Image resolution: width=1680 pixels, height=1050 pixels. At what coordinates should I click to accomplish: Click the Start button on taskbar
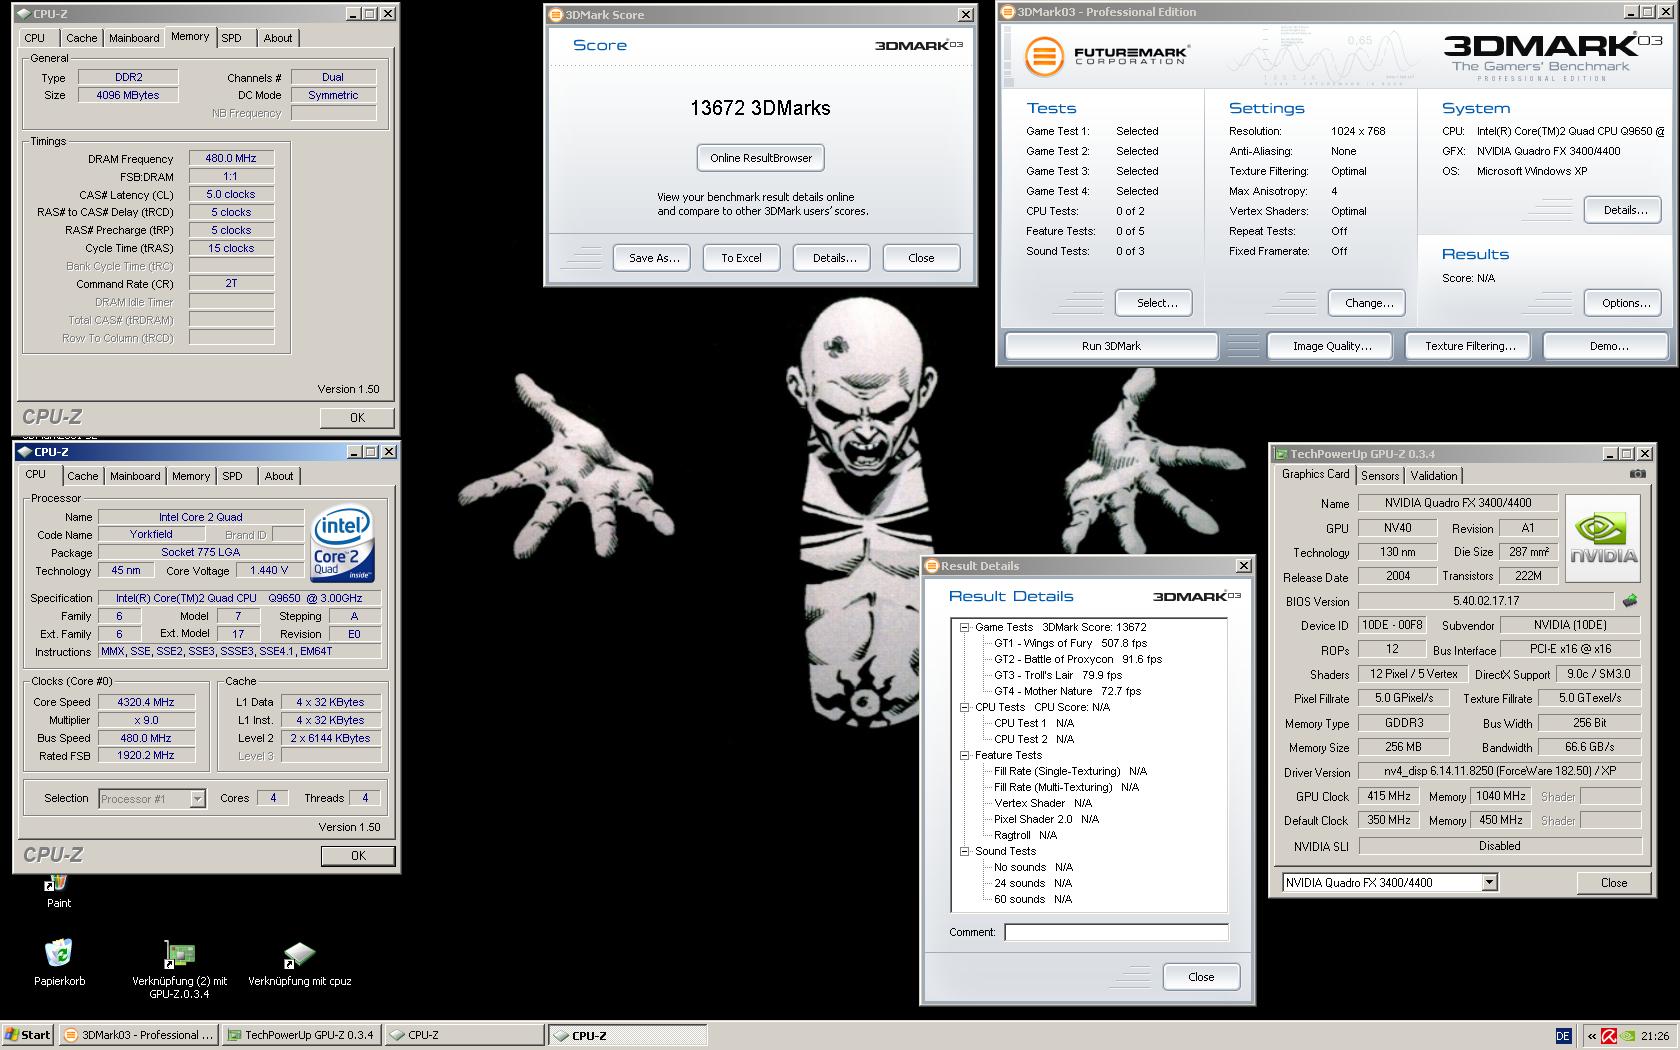(x=28, y=1035)
